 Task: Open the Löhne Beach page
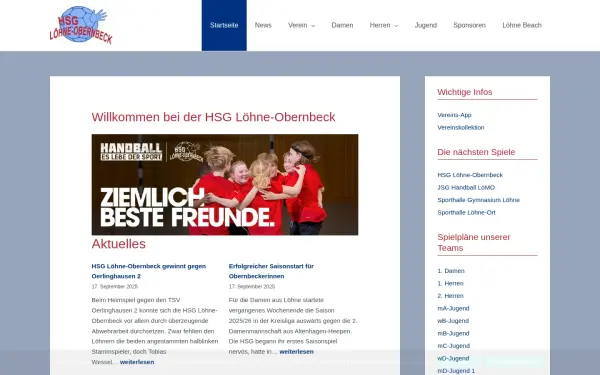point(522,25)
